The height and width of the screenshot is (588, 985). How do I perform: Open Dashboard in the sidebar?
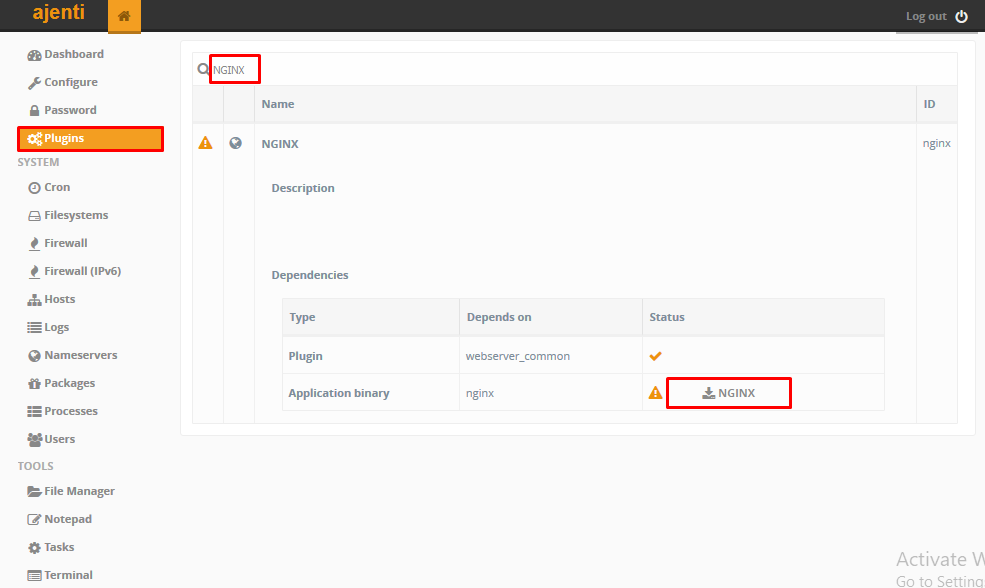[x=73, y=54]
